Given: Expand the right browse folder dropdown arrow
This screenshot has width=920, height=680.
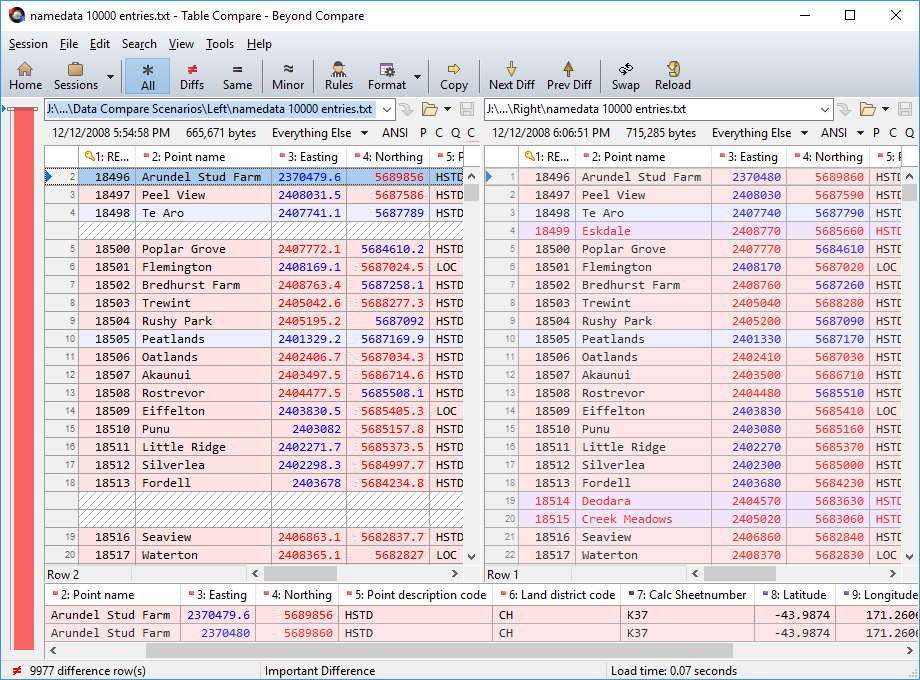Looking at the screenshot, I should pyautogui.click(x=885, y=109).
